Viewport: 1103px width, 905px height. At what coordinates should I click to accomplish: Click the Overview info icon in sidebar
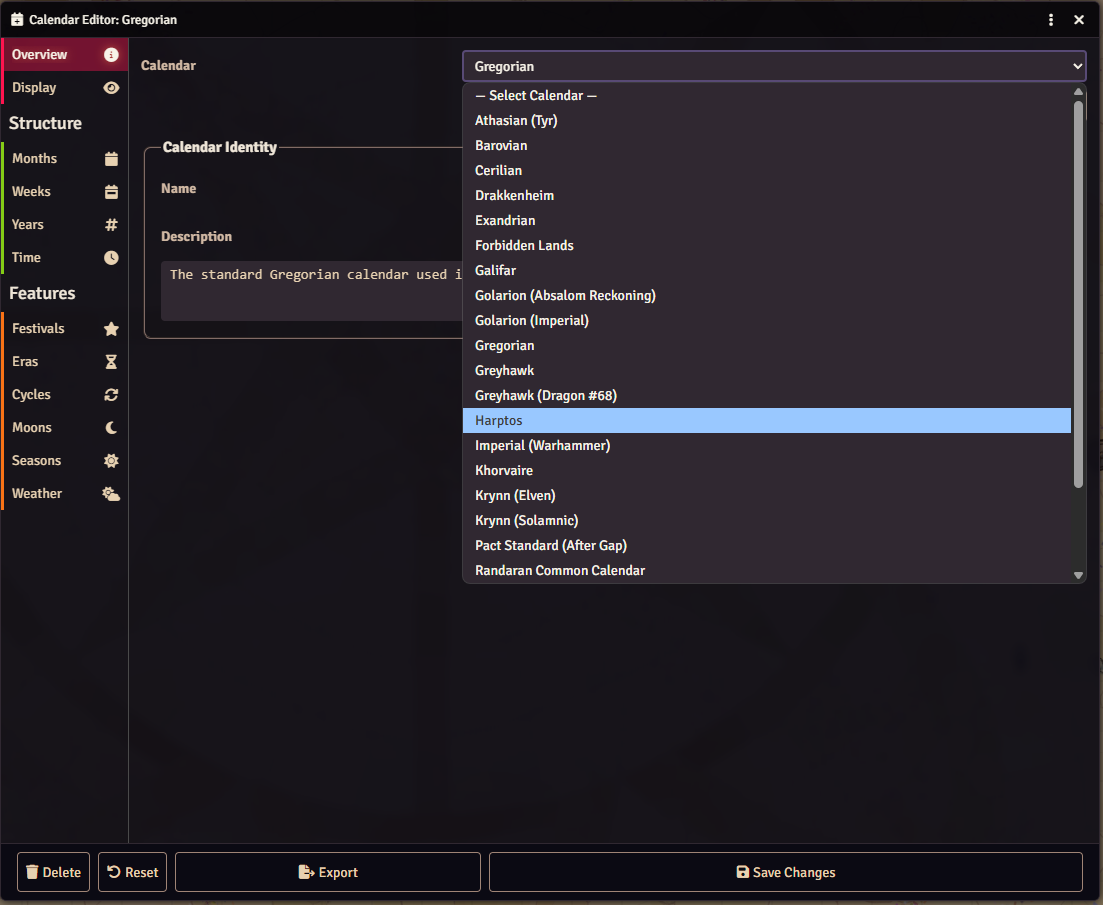(110, 55)
